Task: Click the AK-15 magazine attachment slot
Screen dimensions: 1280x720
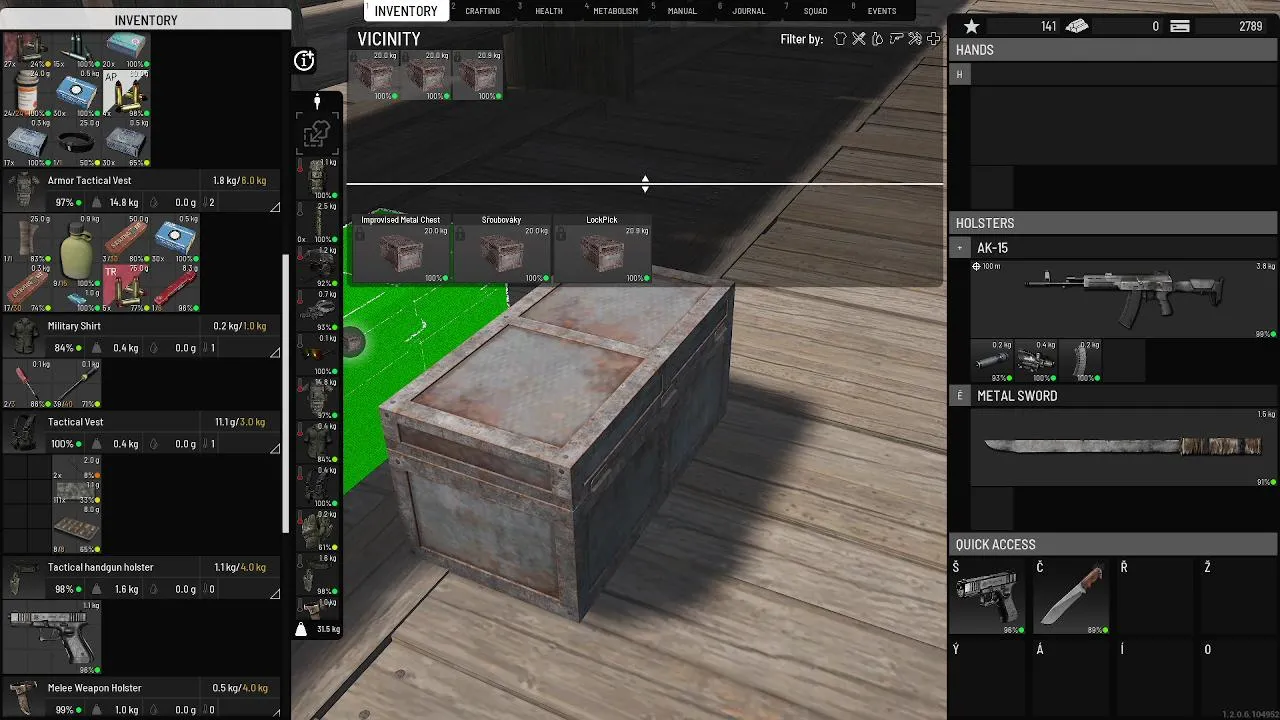Action: [1079, 360]
